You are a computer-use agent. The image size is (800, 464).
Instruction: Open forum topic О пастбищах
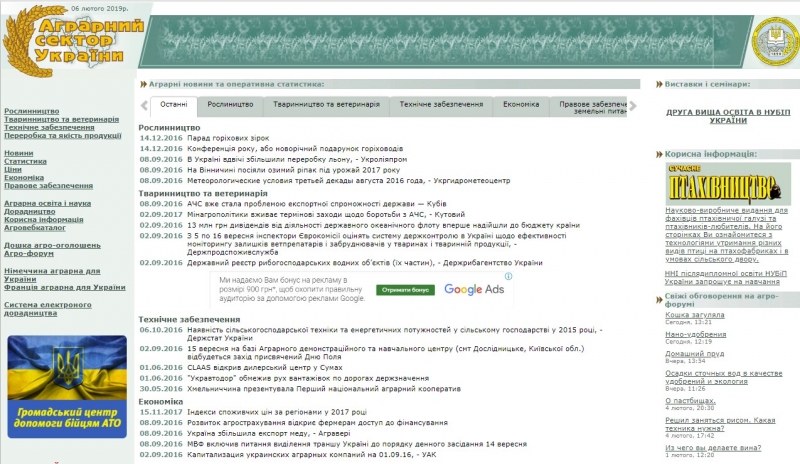pyautogui.click(x=690, y=400)
